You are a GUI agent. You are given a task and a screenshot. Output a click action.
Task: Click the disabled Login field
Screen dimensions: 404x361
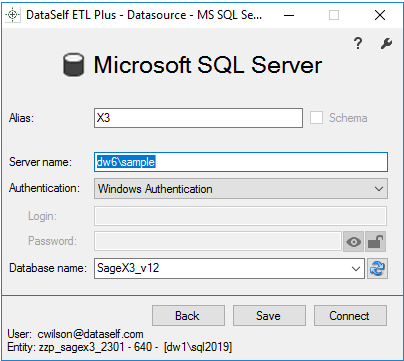point(240,216)
